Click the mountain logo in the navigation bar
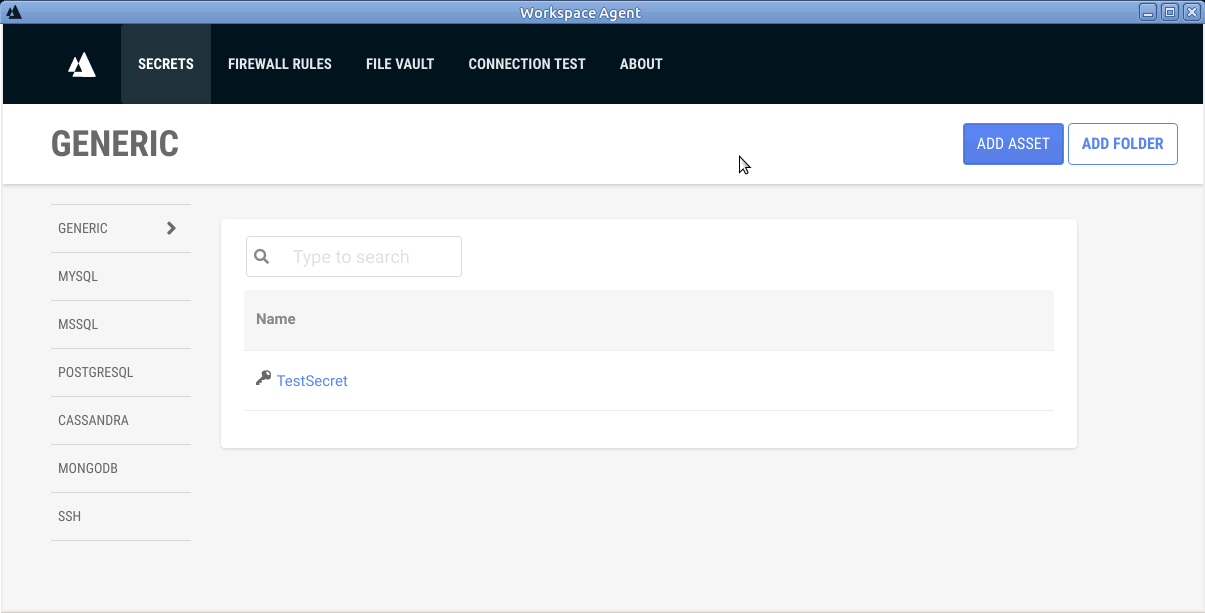 click(82, 64)
